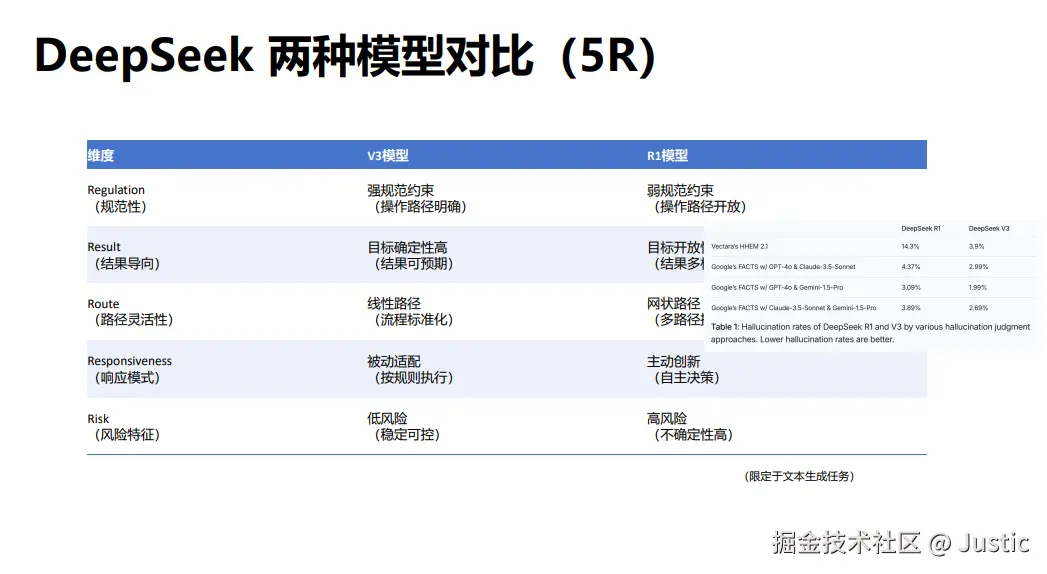Image resolution: width=1047 pixels, height=574 pixels.
Task: Click the "3.09%" value
Action: (x=911, y=287)
